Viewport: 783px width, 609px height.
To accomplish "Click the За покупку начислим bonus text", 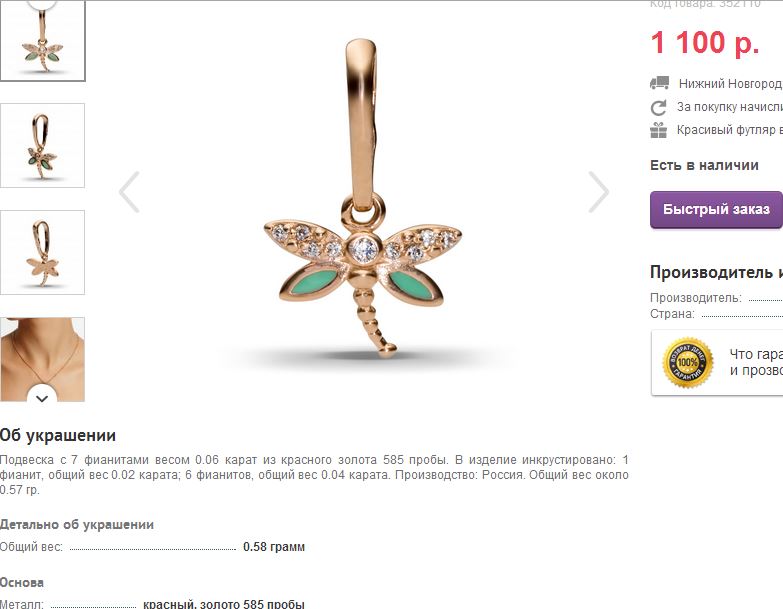I will point(730,107).
